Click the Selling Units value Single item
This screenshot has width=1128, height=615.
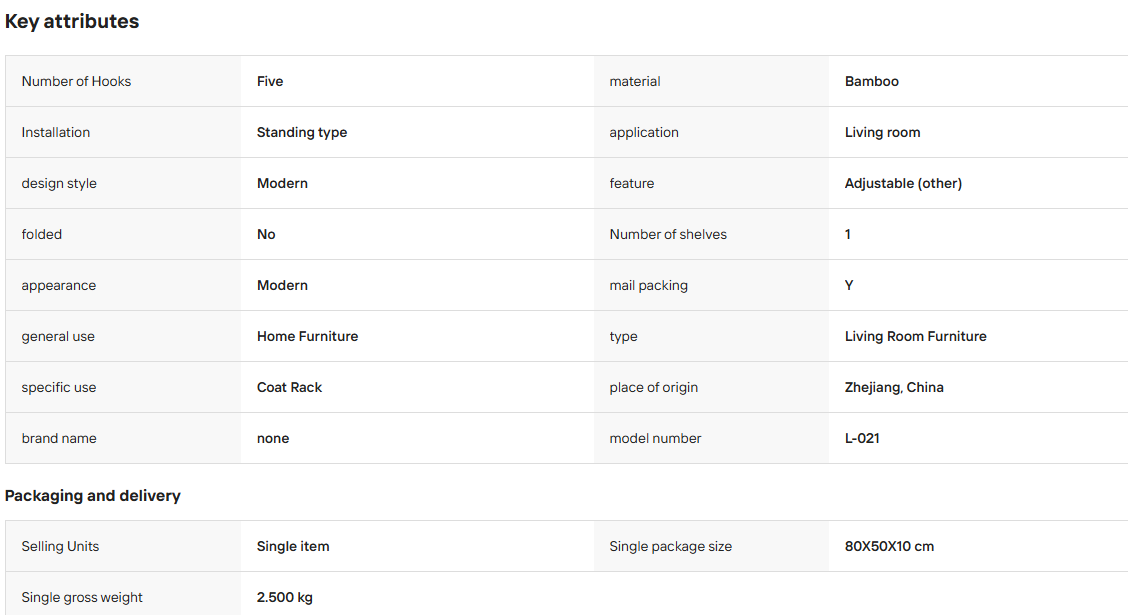pyautogui.click(x=293, y=547)
